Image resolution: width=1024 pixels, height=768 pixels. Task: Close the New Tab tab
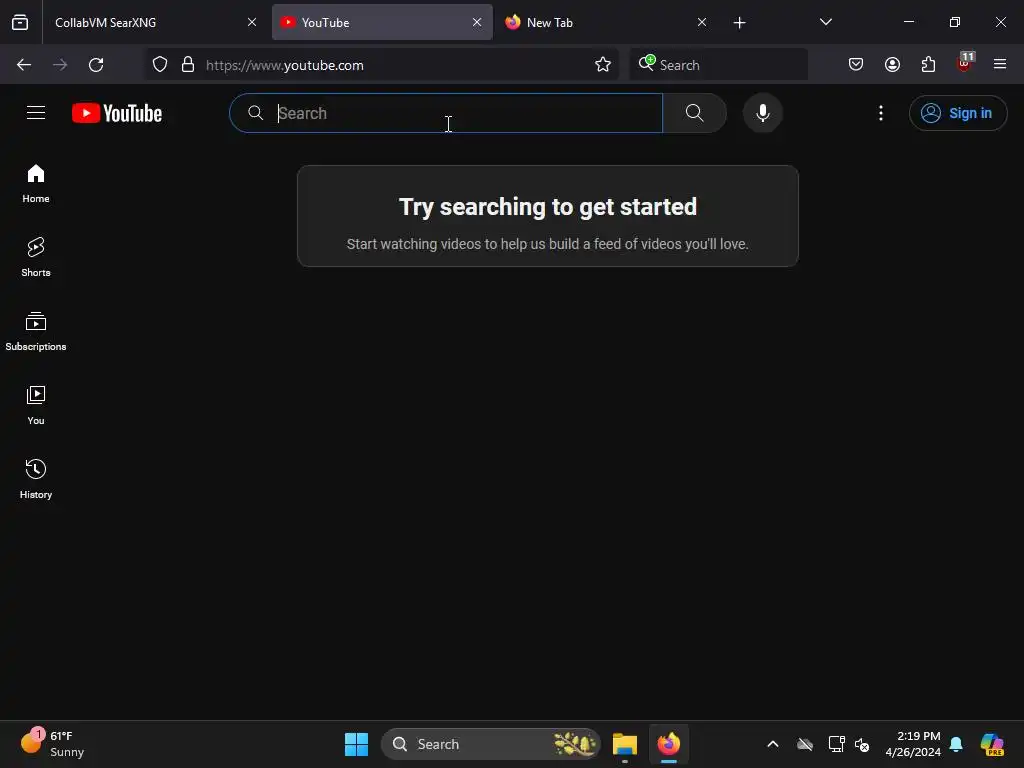pos(702,22)
